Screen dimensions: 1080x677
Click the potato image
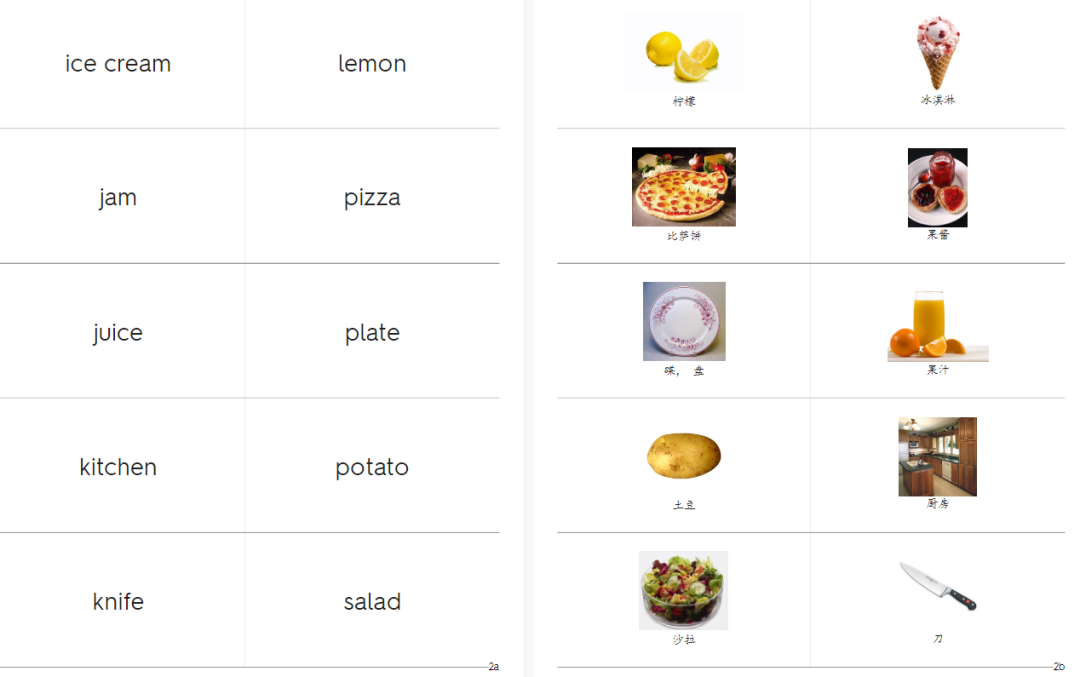[x=683, y=455]
